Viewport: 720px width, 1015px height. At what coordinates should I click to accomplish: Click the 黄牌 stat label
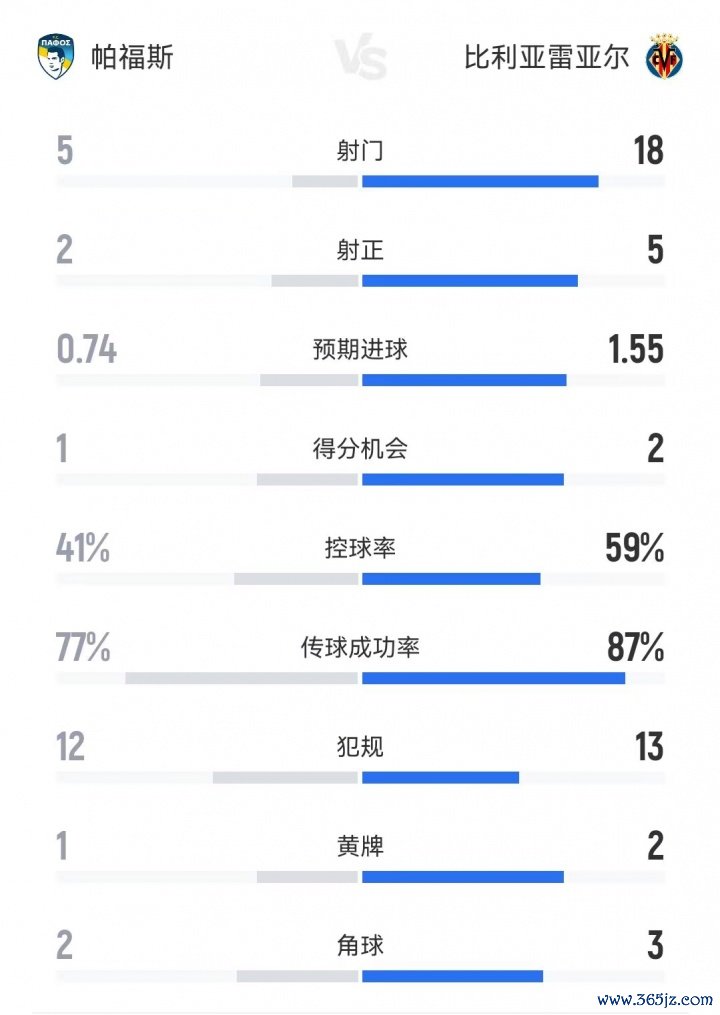coord(360,846)
